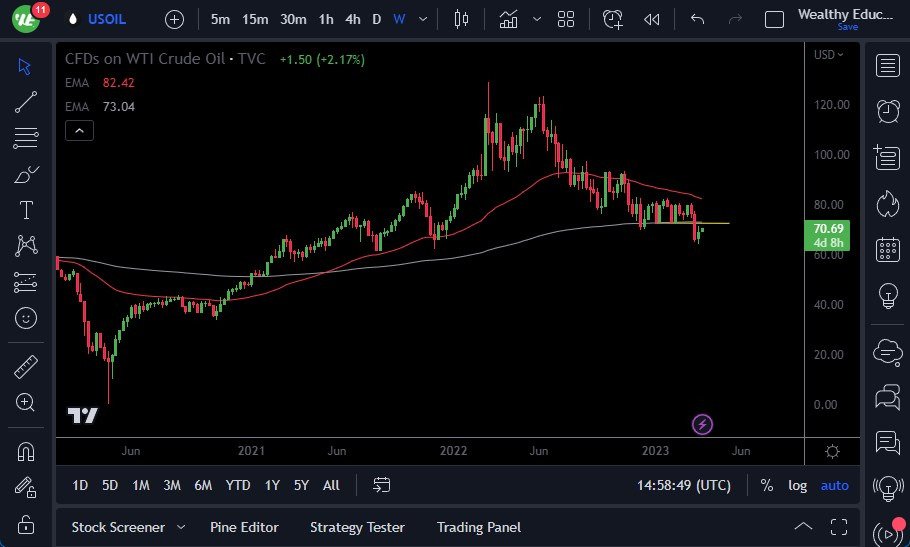Set the date range to 1M

coord(141,486)
